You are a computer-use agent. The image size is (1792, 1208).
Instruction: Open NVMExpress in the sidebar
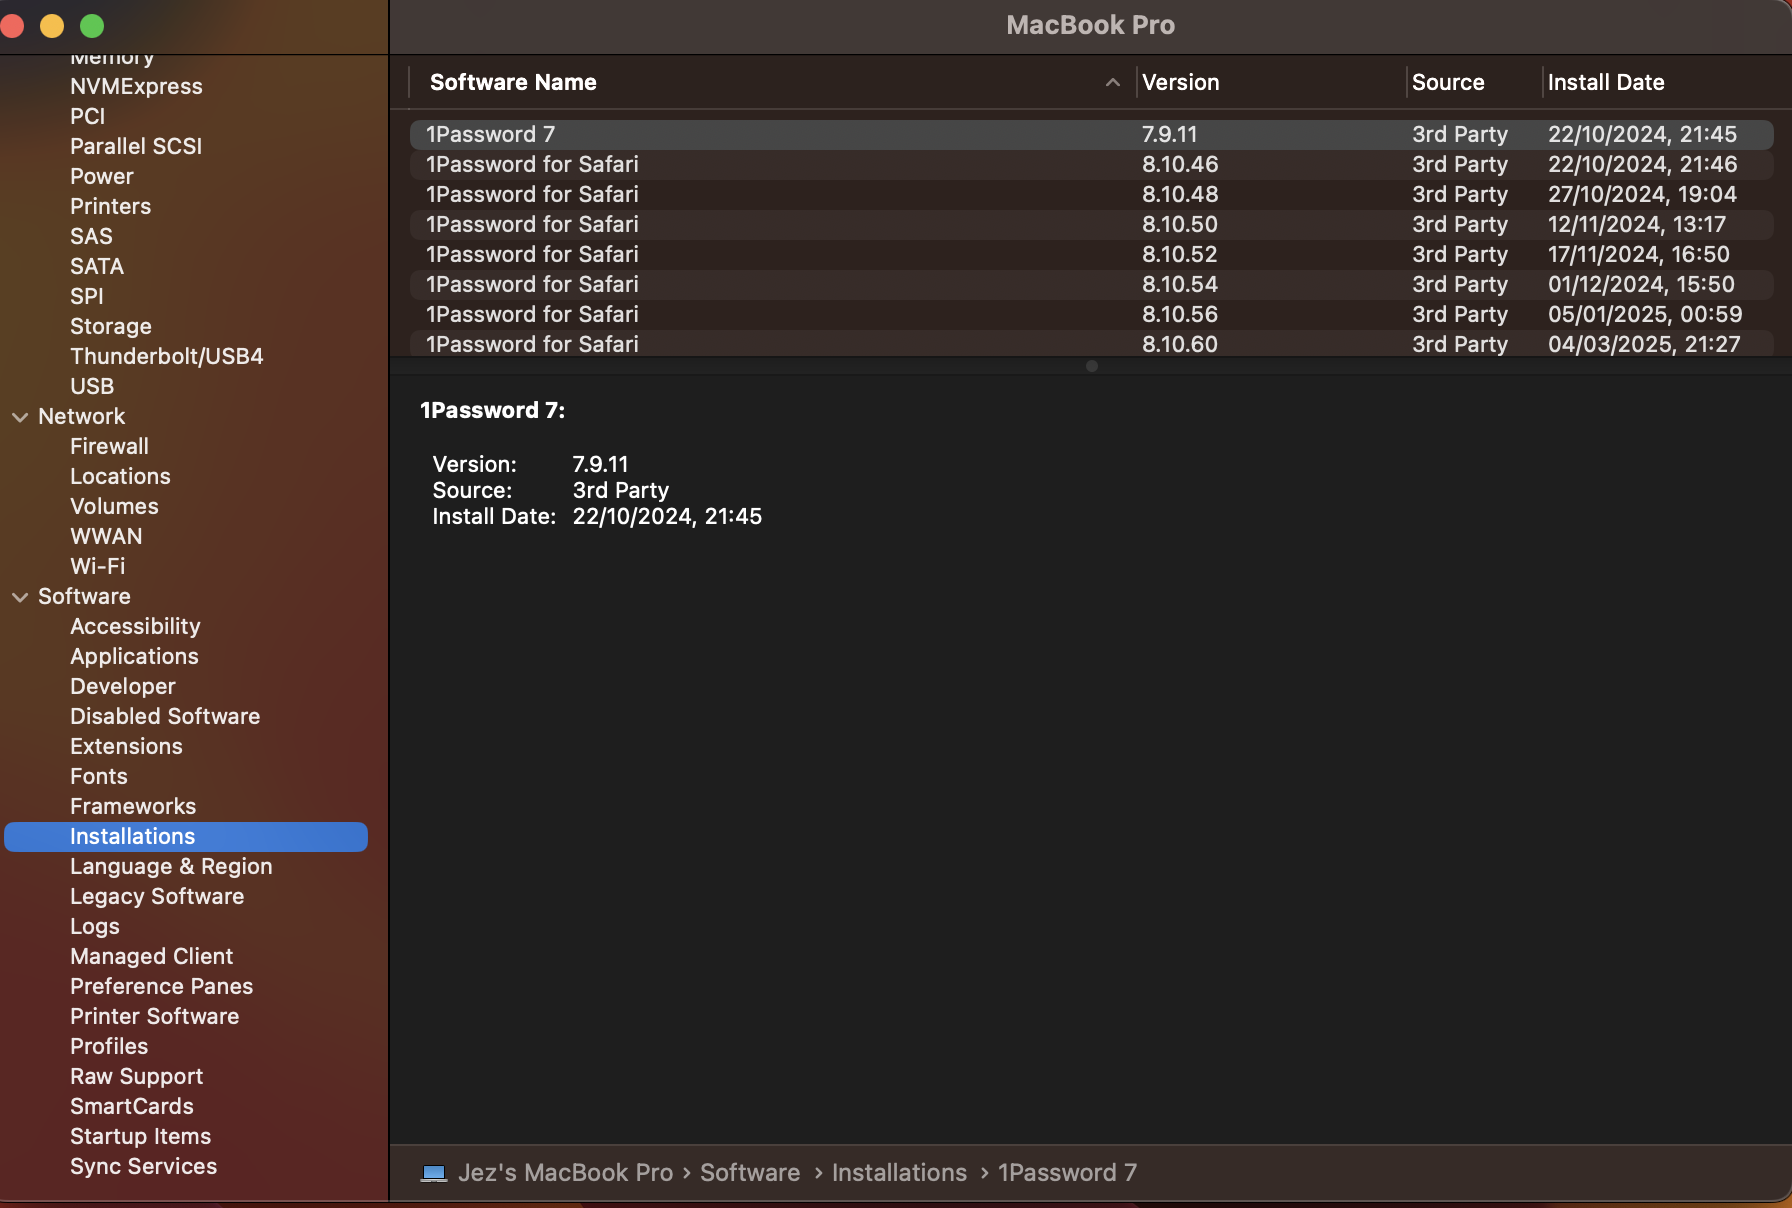tap(136, 87)
